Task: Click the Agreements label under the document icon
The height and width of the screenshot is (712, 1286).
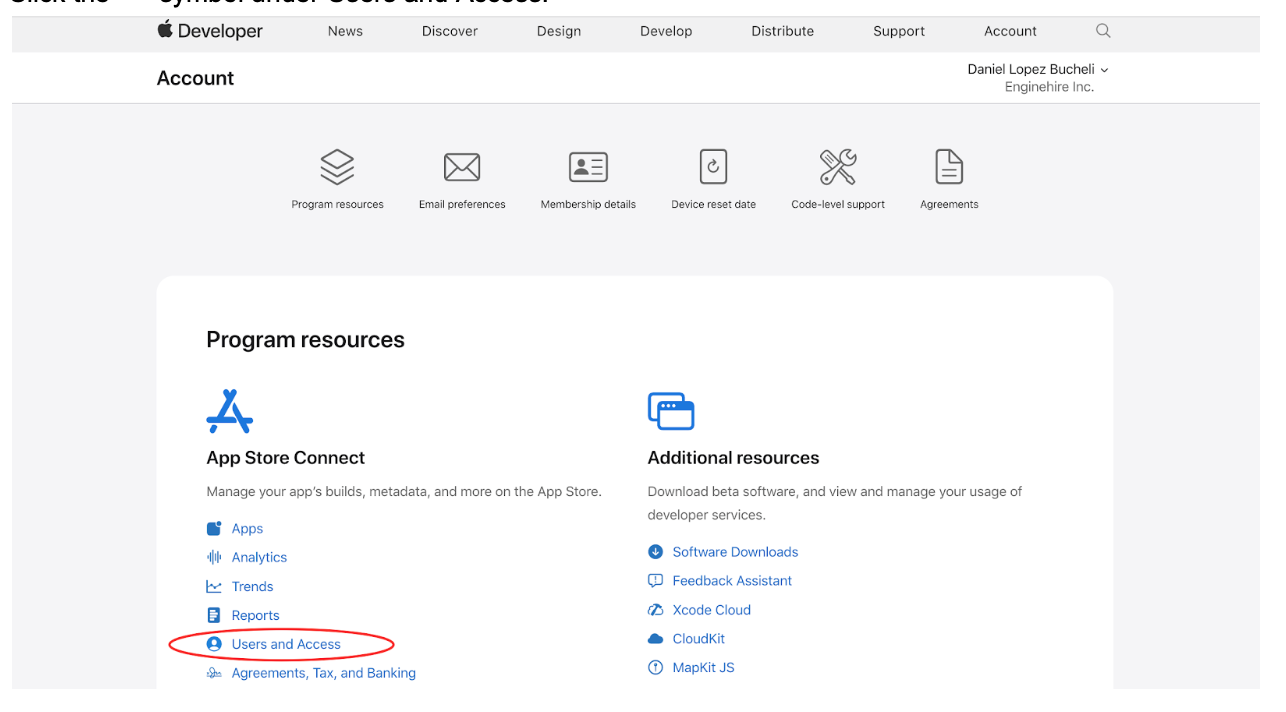Action: click(949, 205)
